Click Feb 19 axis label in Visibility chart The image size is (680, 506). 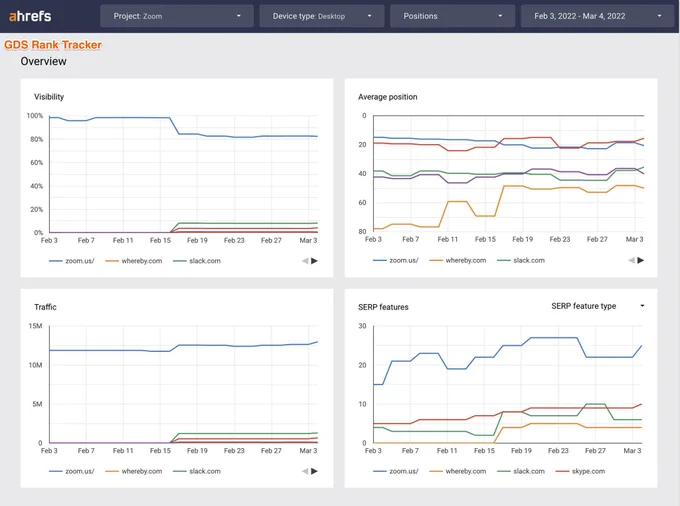[197, 240]
